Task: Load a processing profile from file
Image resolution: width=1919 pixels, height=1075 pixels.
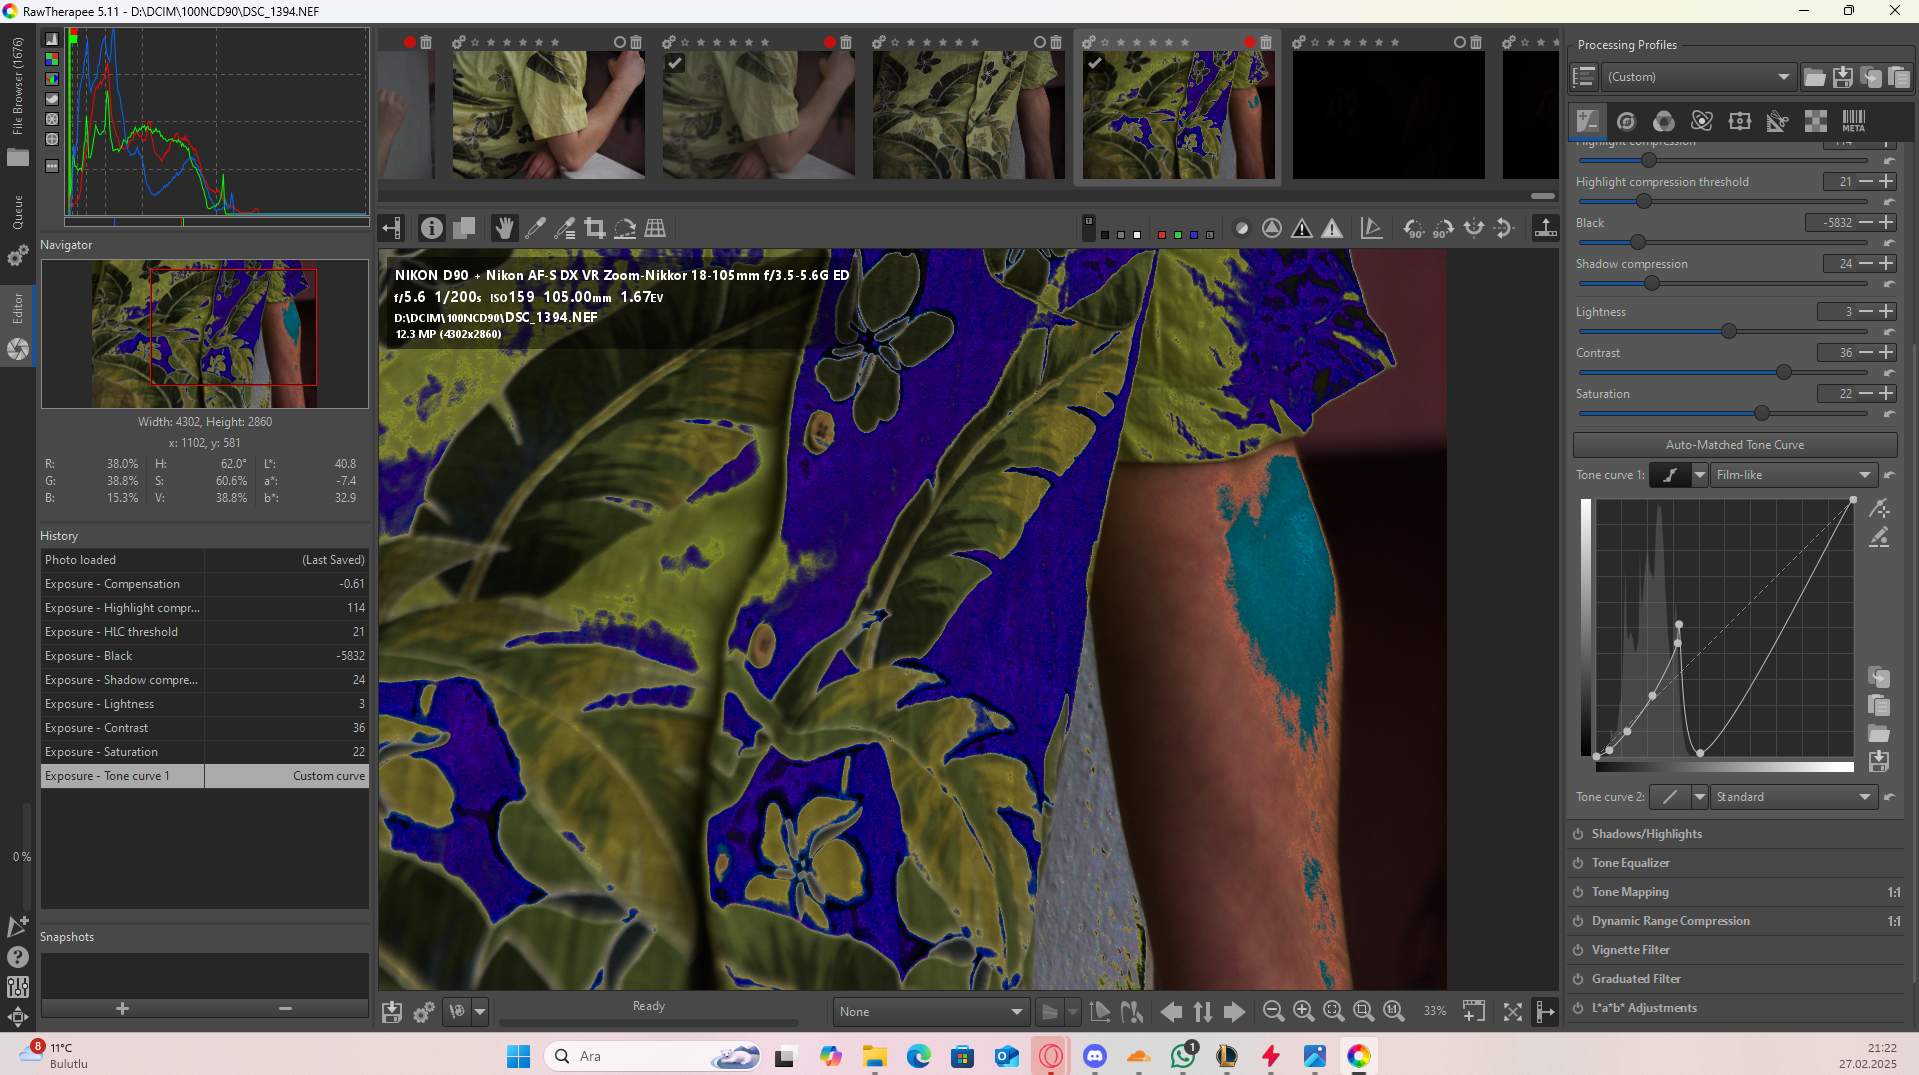Action: [x=1814, y=77]
